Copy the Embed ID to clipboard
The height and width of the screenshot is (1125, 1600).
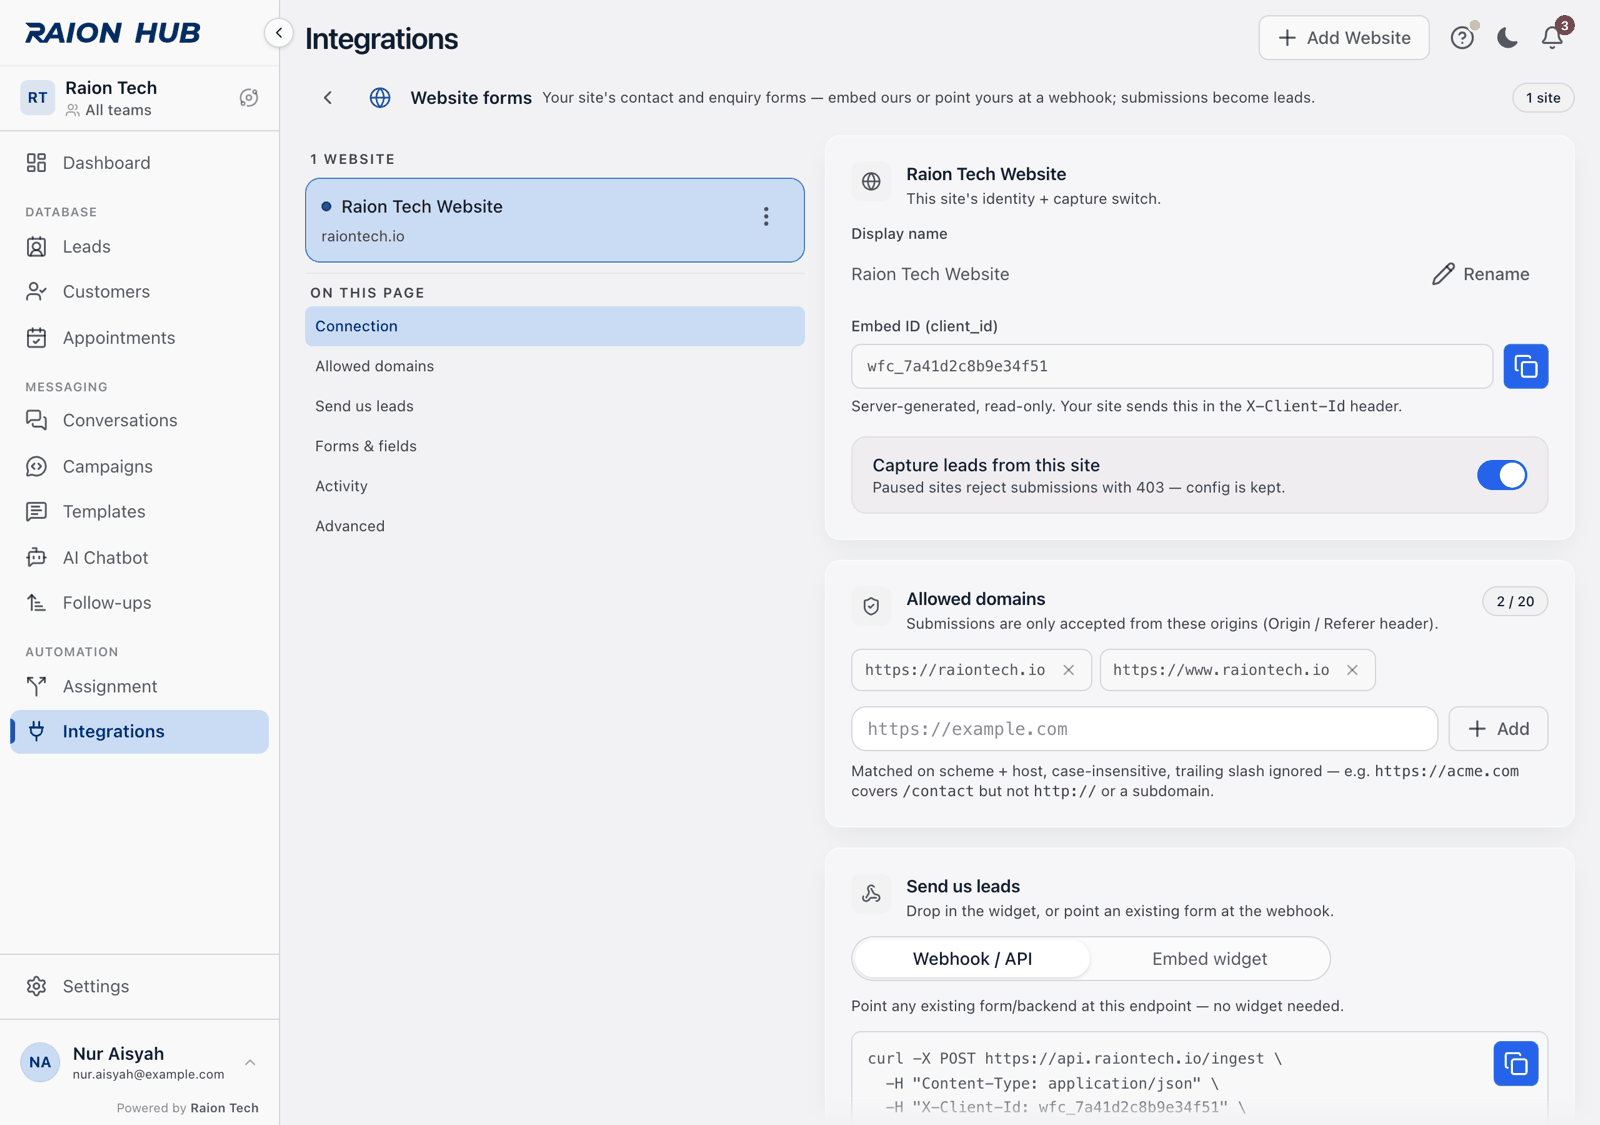click(1525, 366)
